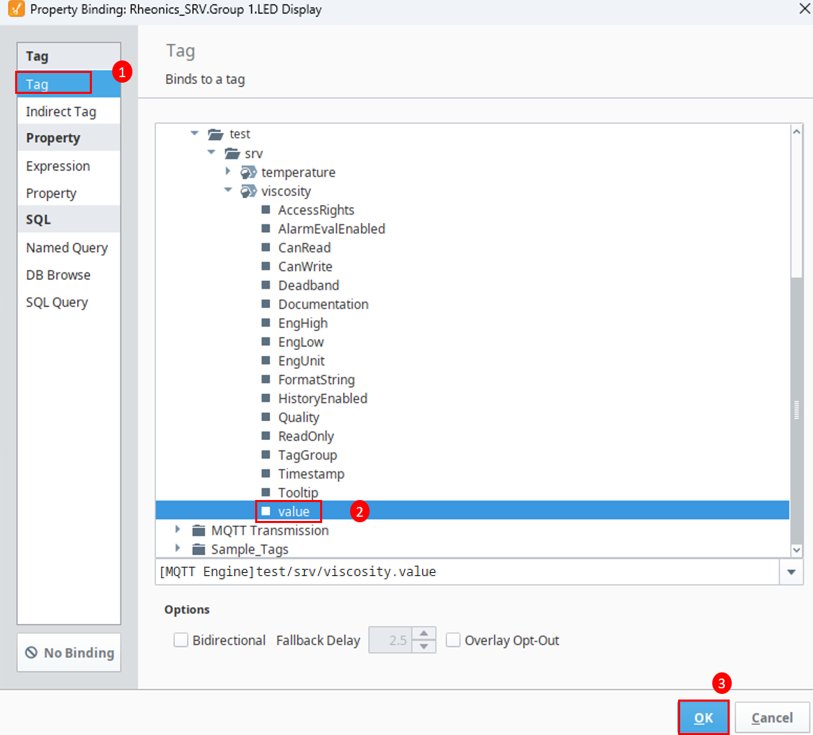Close the Property Binding dialog window
Image resolution: width=813 pixels, height=735 pixels.
click(x=804, y=9)
